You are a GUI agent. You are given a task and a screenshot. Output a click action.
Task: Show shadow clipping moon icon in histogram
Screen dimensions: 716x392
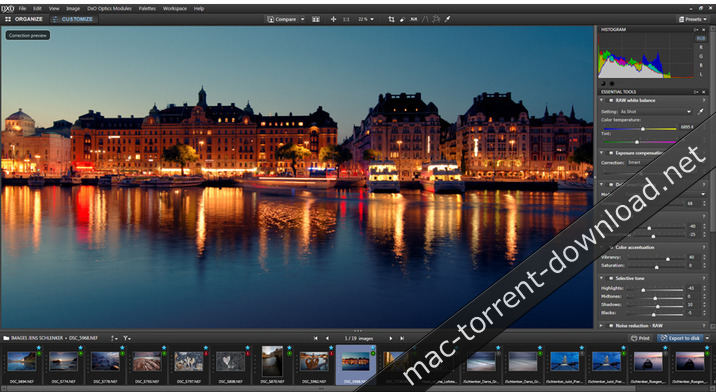603,84
